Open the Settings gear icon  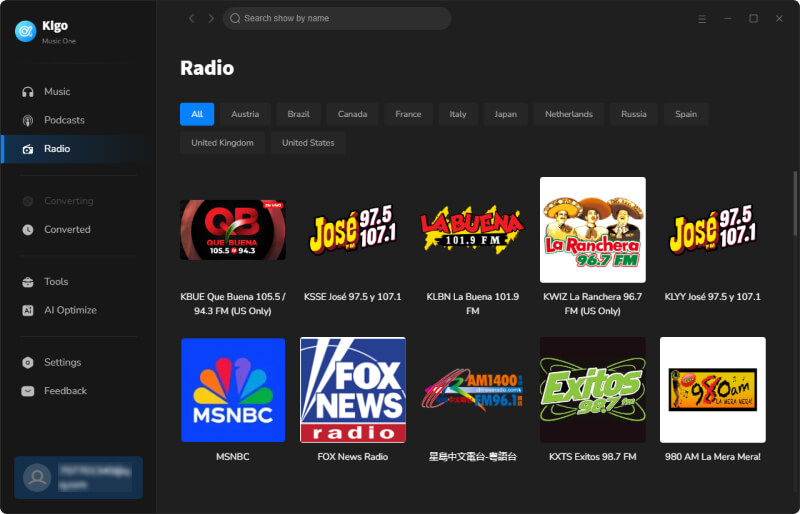tap(28, 362)
